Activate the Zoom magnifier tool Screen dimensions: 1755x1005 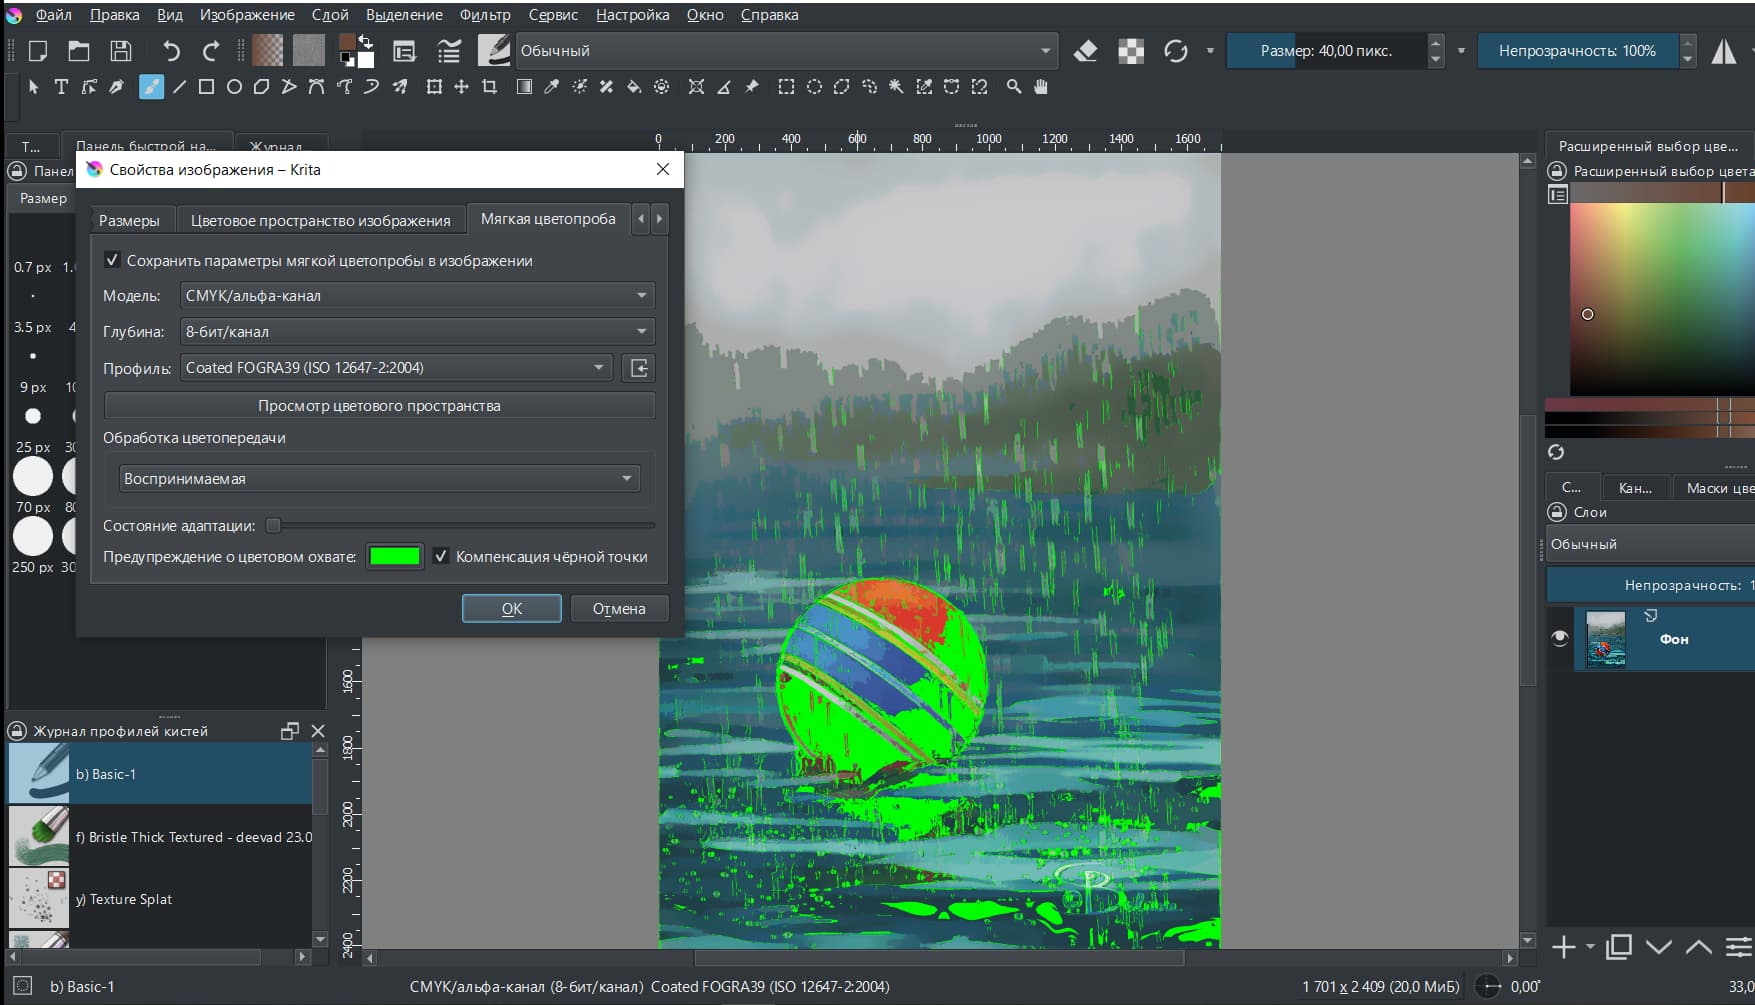click(1013, 87)
